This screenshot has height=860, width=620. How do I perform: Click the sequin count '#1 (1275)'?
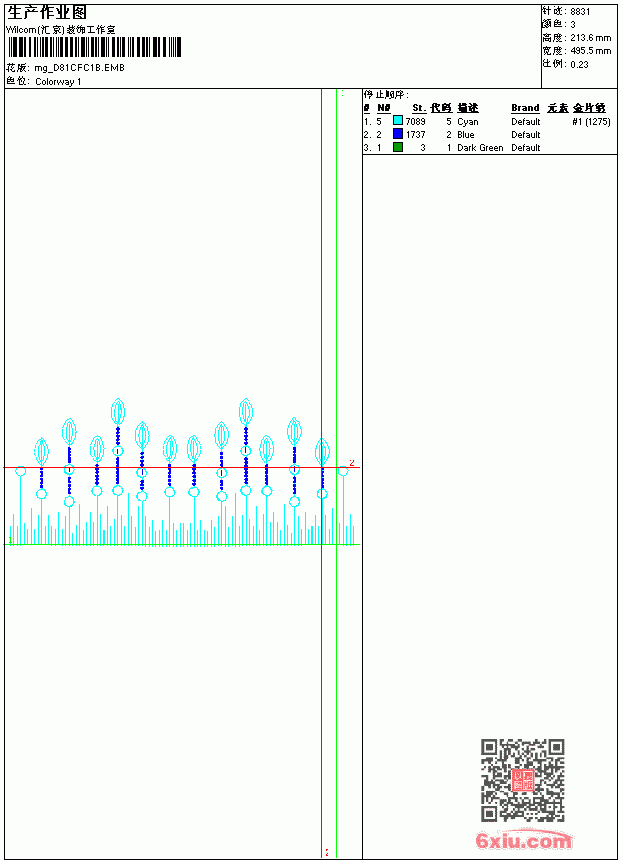[591, 122]
